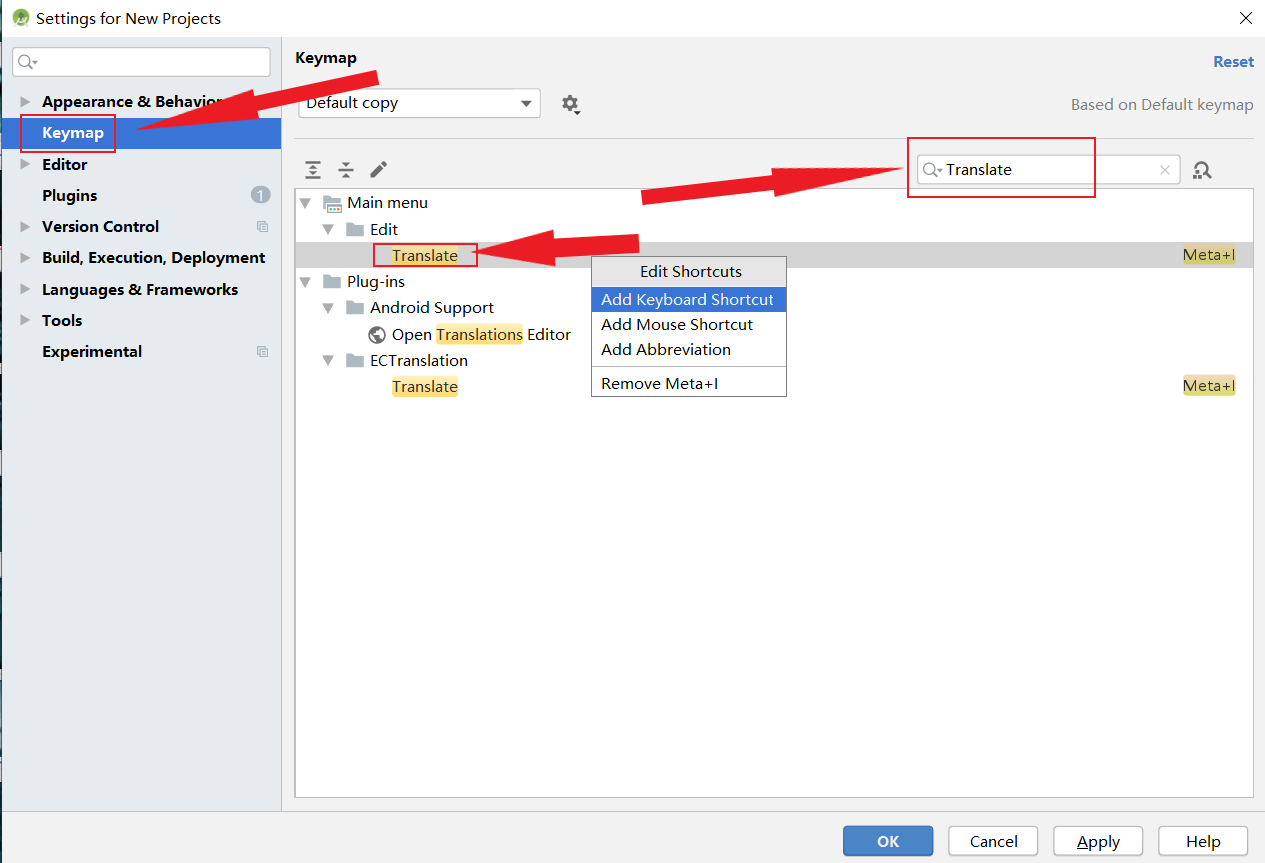Click Meta+I shortcut on Edit Translate row
The height and width of the screenshot is (863, 1265).
tap(1209, 256)
